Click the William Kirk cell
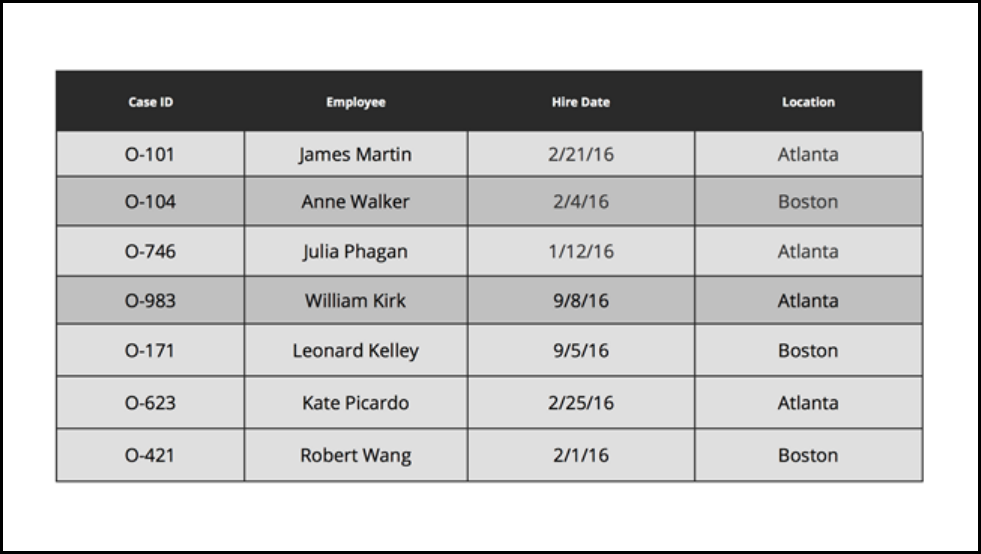Screen dimensions: 981x554 pos(355,300)
